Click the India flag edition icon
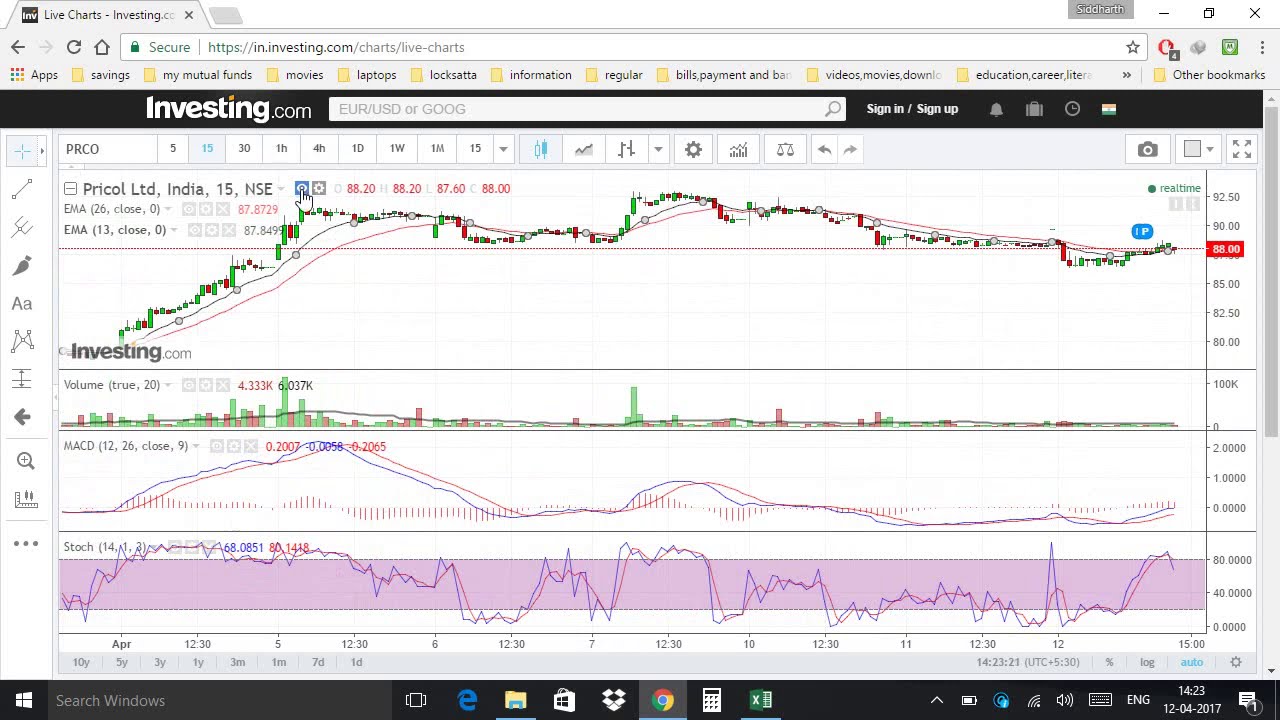 coord(1109,109)
